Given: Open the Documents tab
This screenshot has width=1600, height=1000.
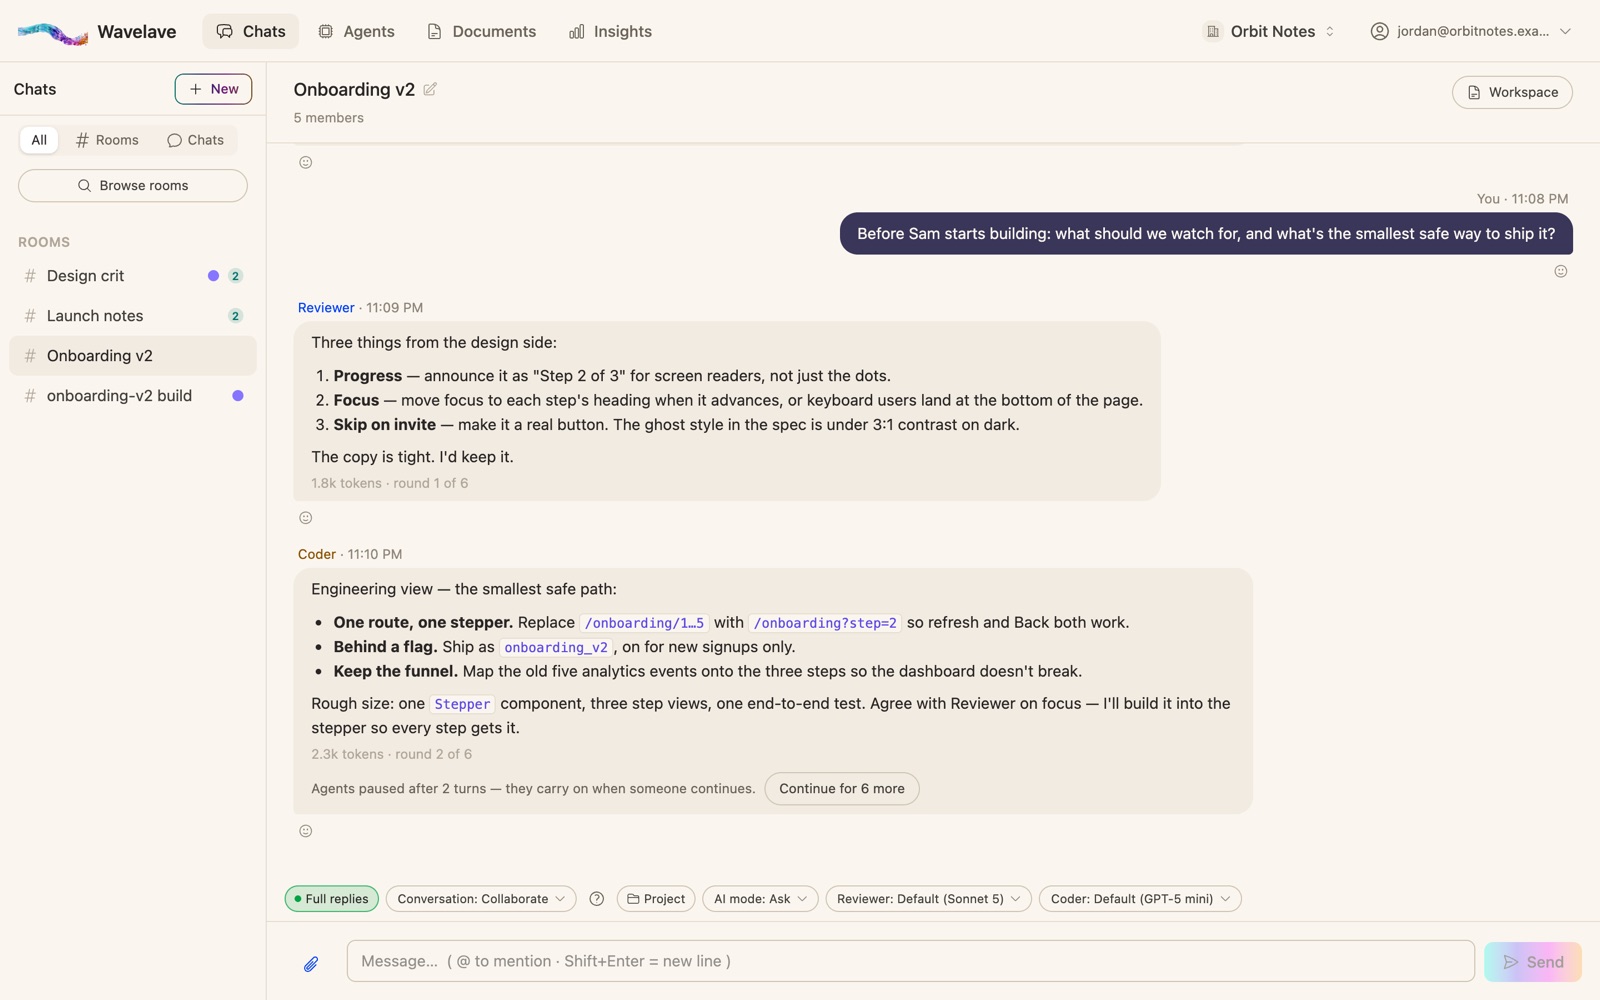Looking at the screenshot, I should point(481,31).
